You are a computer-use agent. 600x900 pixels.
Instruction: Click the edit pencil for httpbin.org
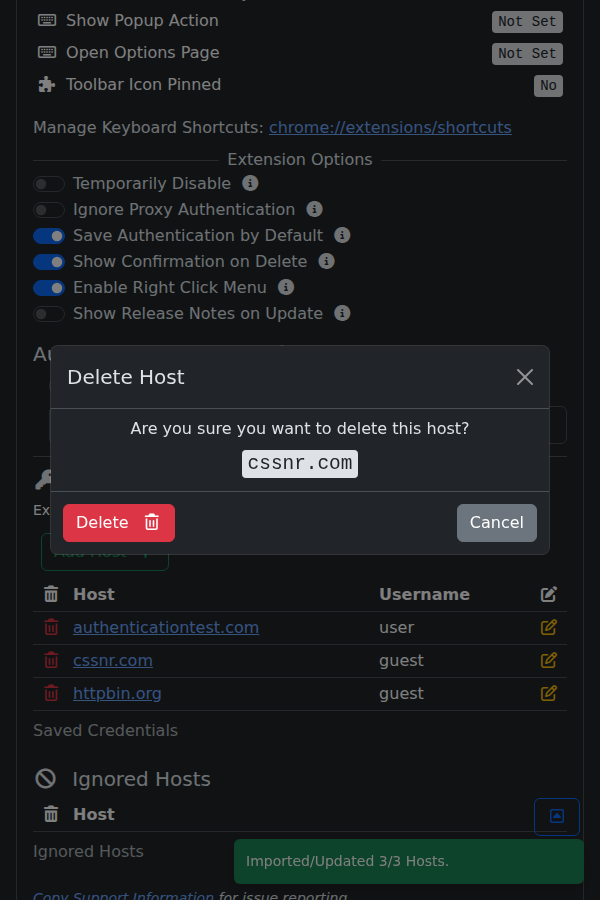coord(548,693)
